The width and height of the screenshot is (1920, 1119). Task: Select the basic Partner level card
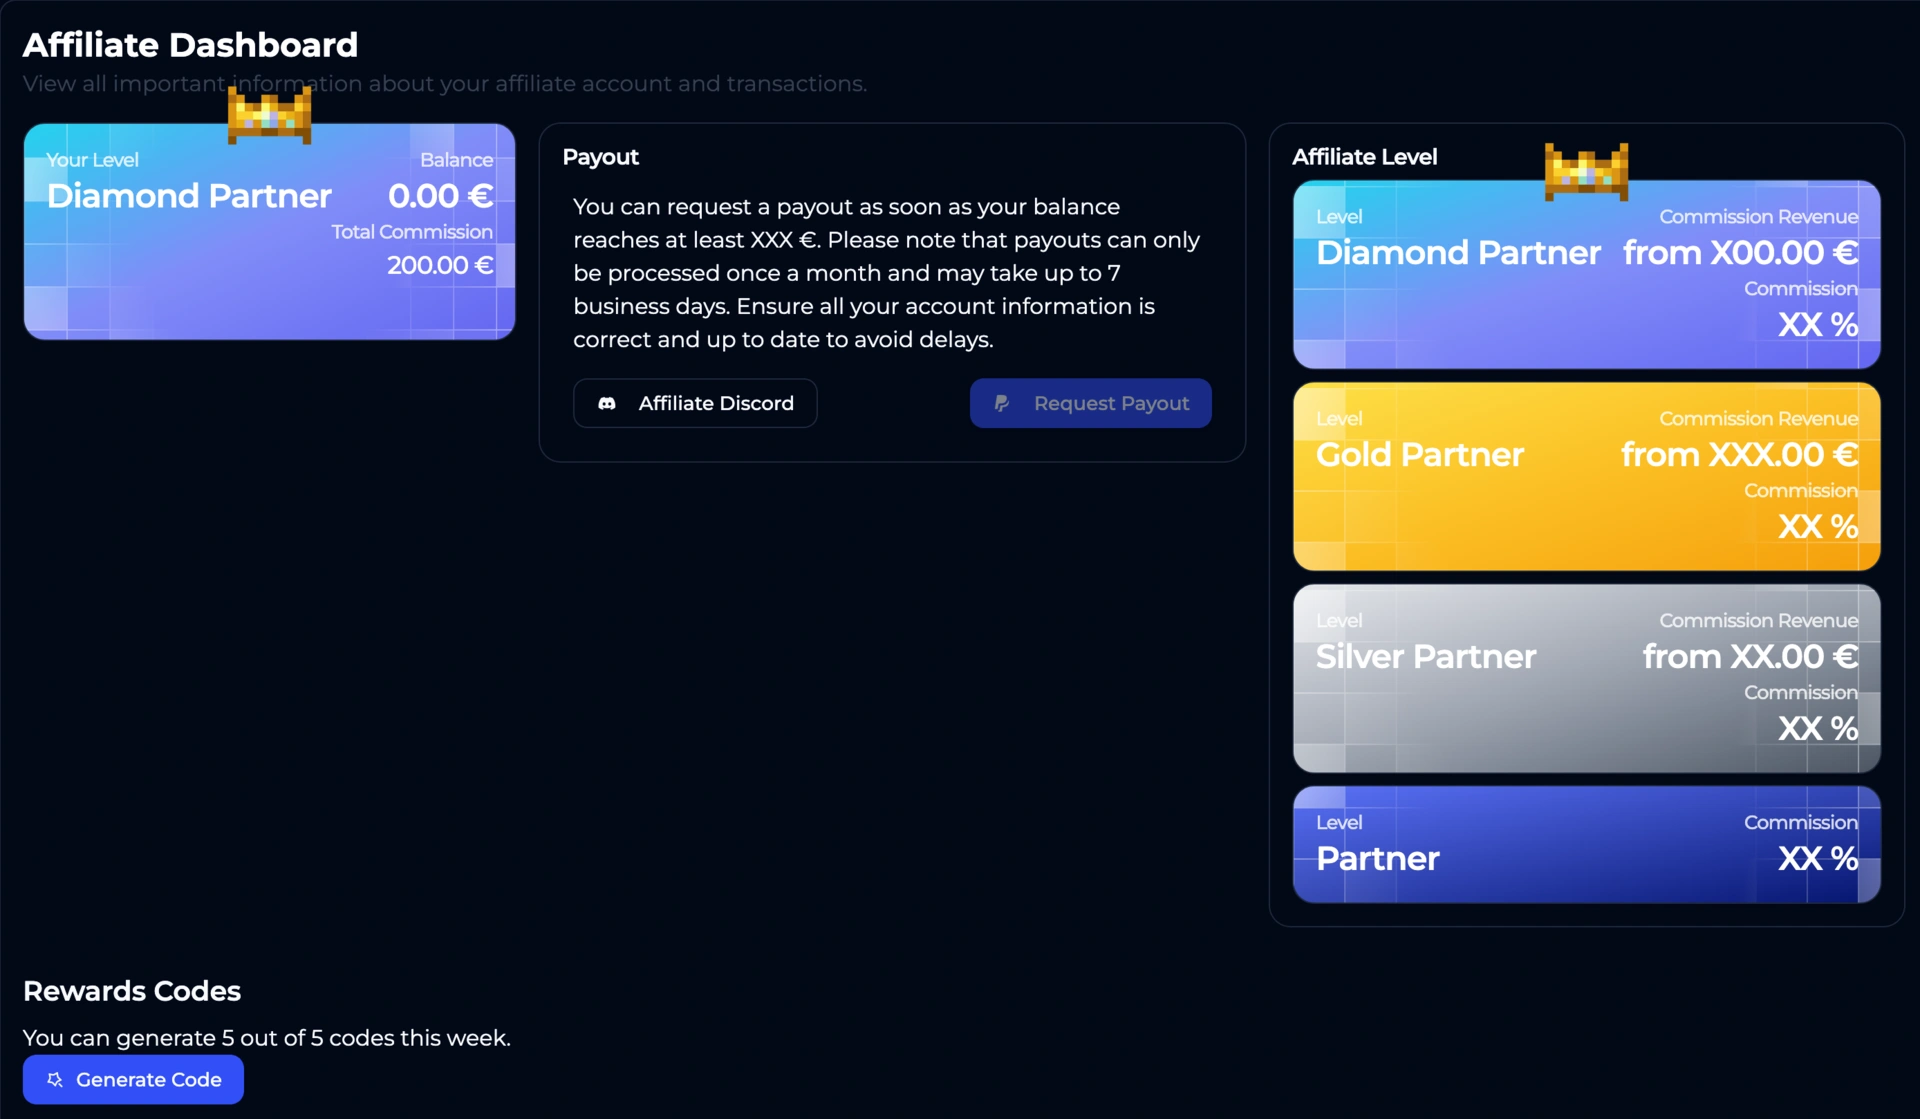[1586, 844]
